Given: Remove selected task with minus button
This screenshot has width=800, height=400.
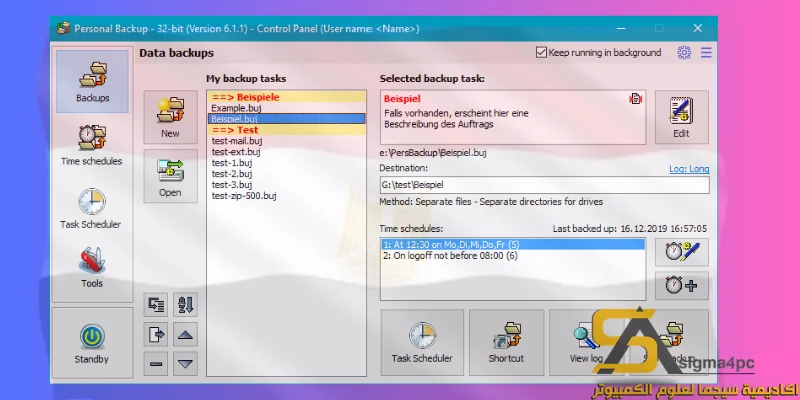Looking at the screenshot, I should pyautogui.click(x=156, y=364).
